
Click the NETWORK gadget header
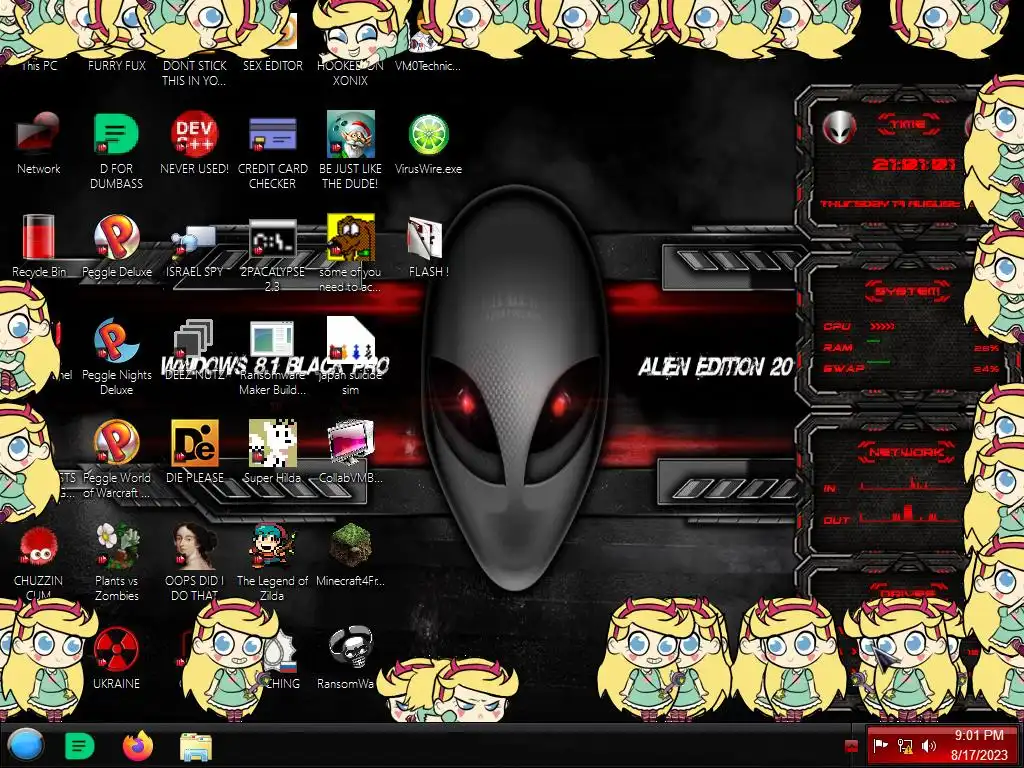(907, 451)
